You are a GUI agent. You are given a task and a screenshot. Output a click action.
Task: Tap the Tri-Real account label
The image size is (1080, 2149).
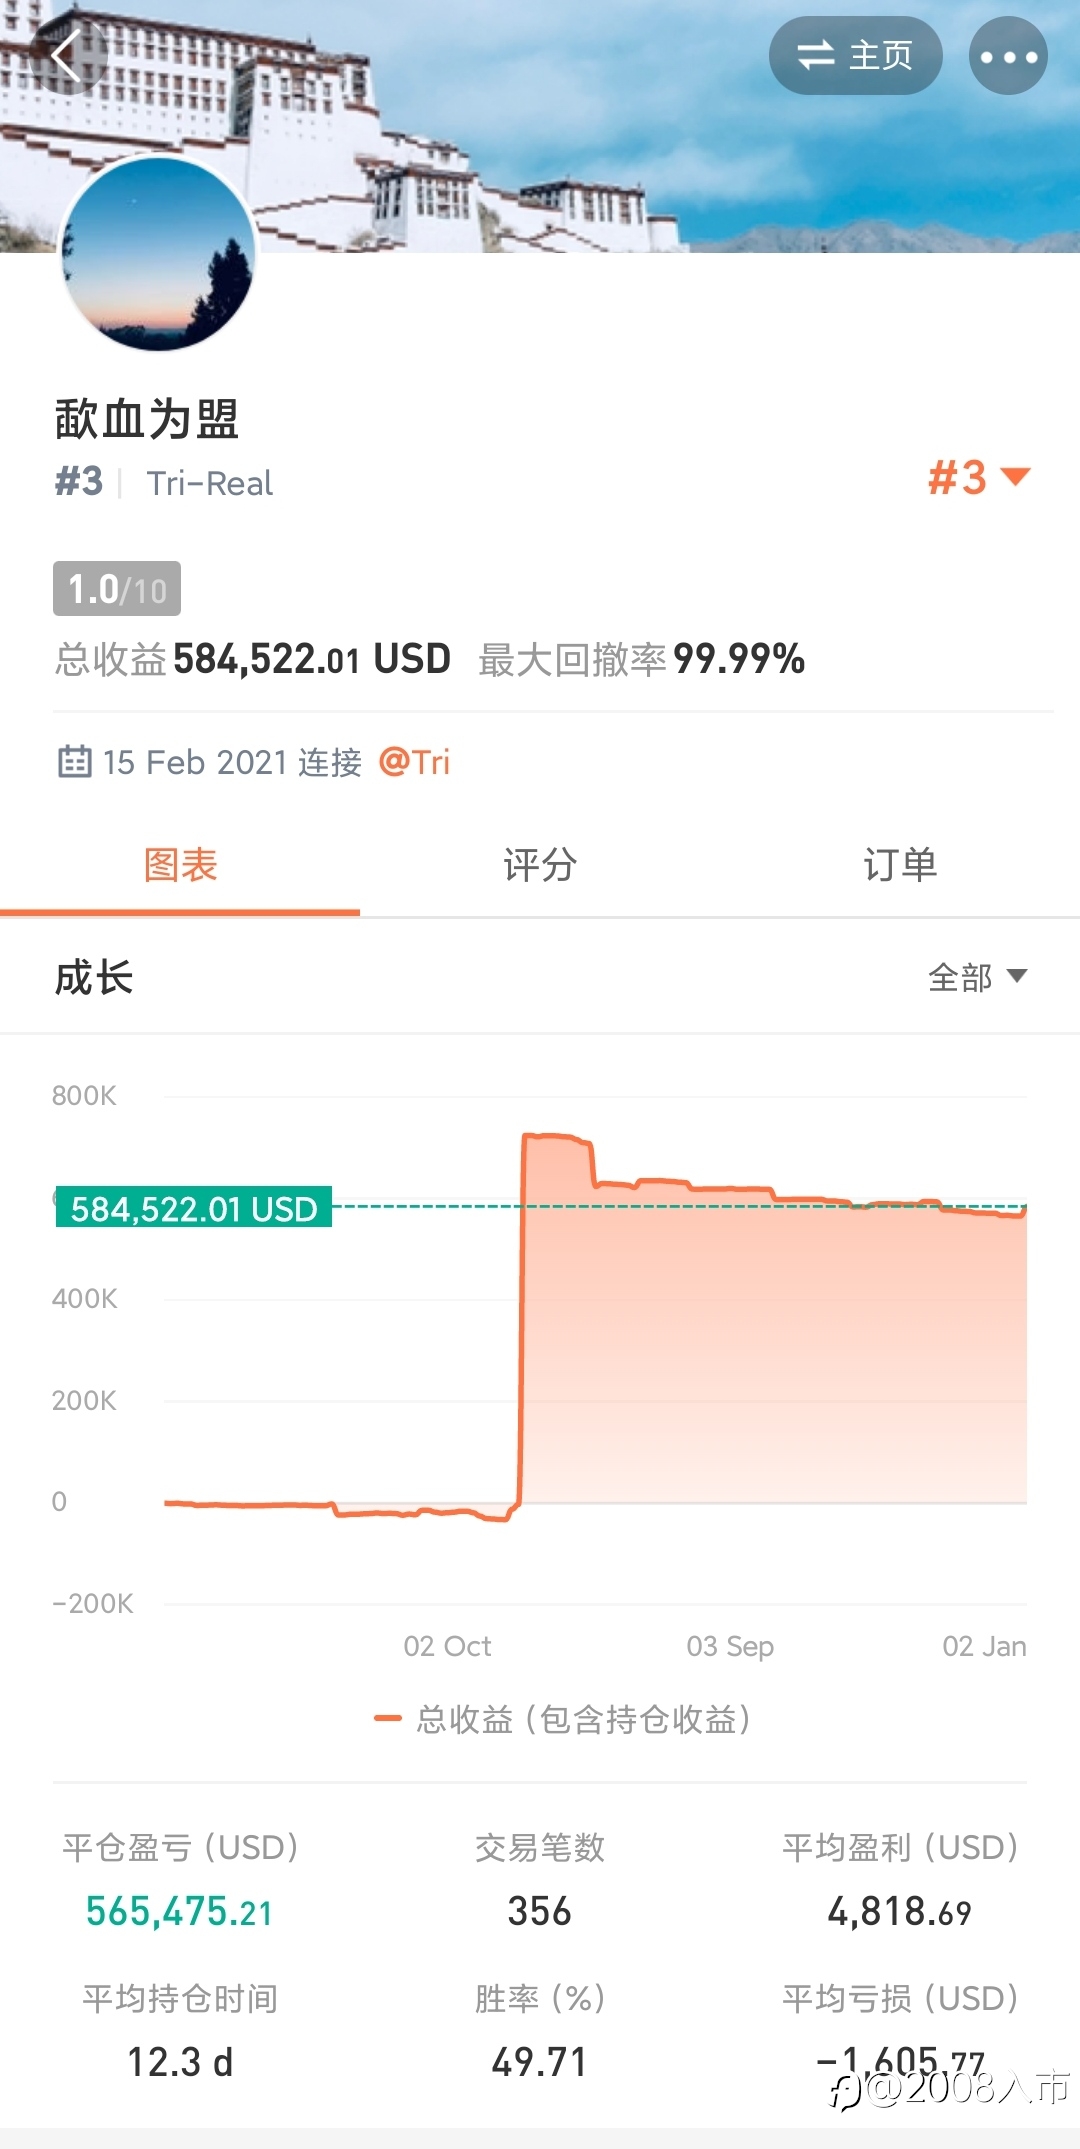click(x=210, y=484)
